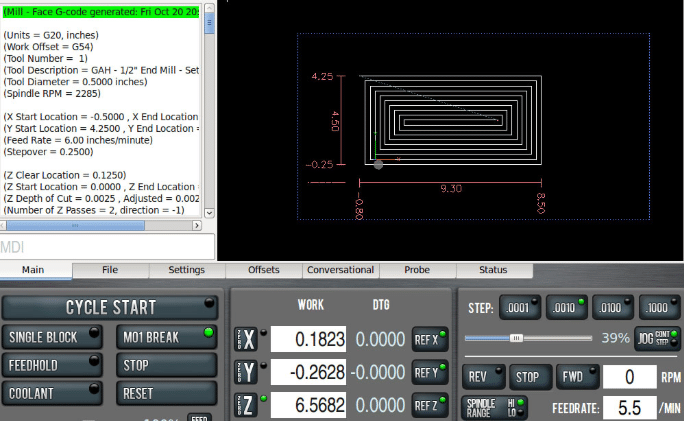Click the 39% jog speed readout

[x=615, y=338]
